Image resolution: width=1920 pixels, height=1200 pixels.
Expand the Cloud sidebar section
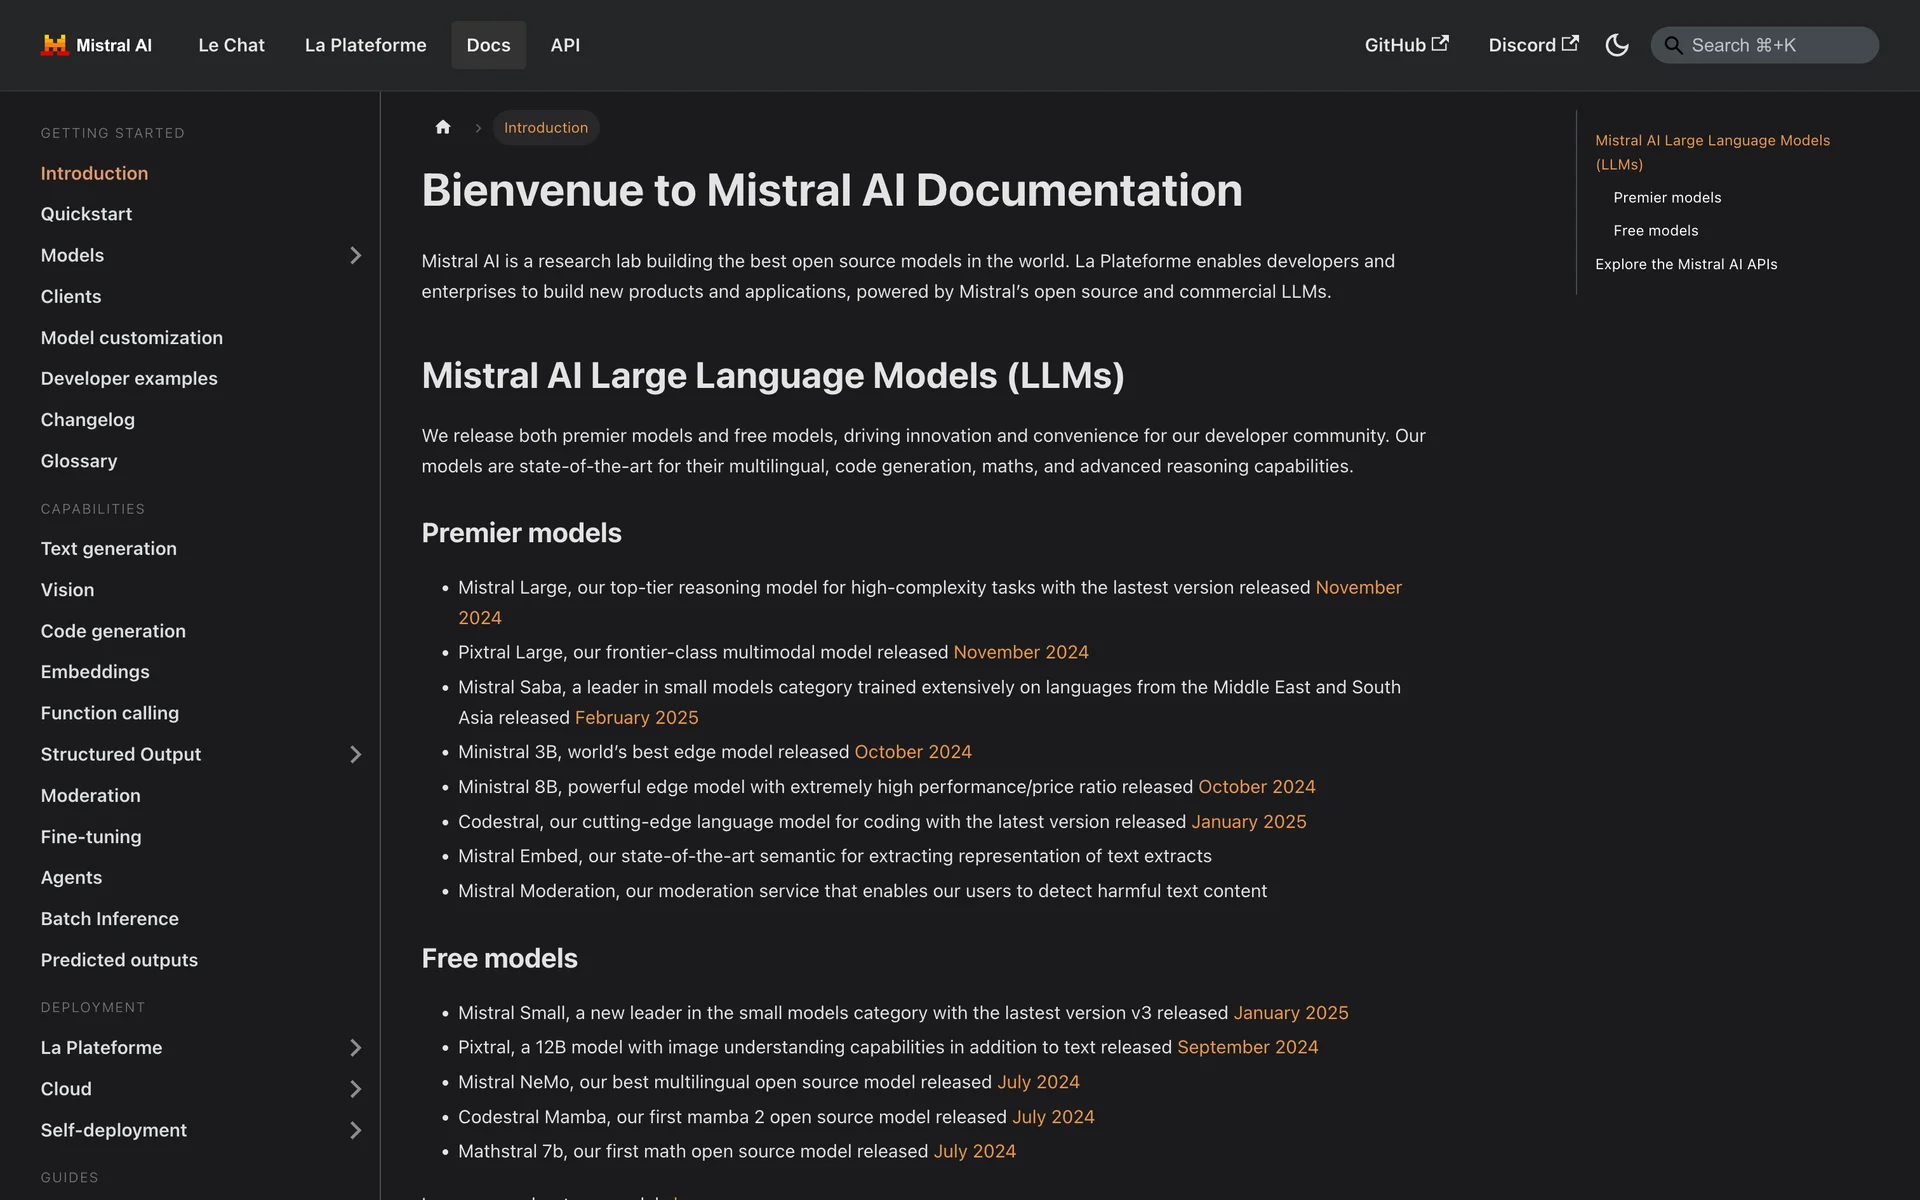[355, 1089]
